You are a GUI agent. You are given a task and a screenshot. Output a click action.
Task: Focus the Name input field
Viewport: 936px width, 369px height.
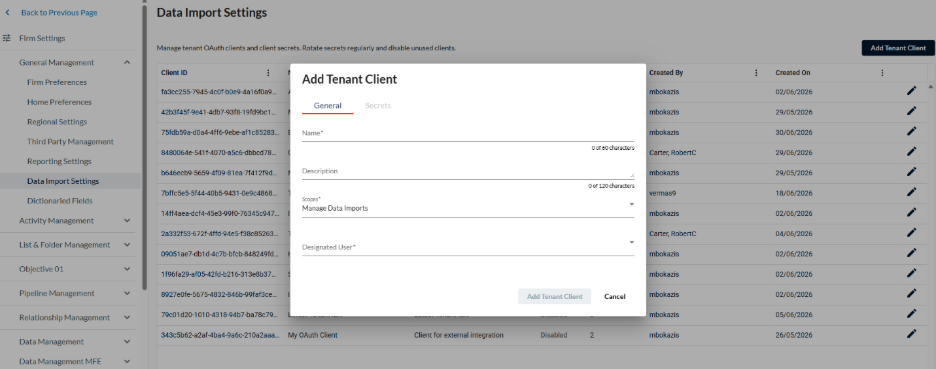[468, 133]
